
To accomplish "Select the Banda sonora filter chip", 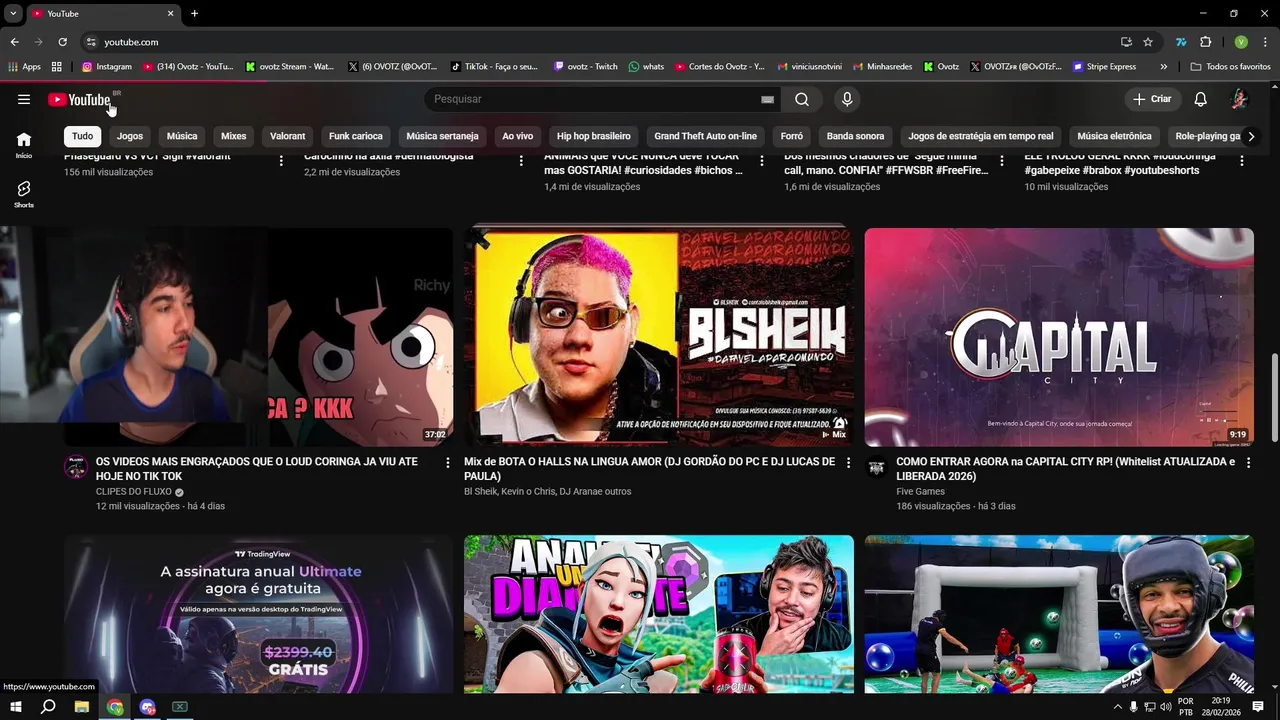I will point(856,136).
